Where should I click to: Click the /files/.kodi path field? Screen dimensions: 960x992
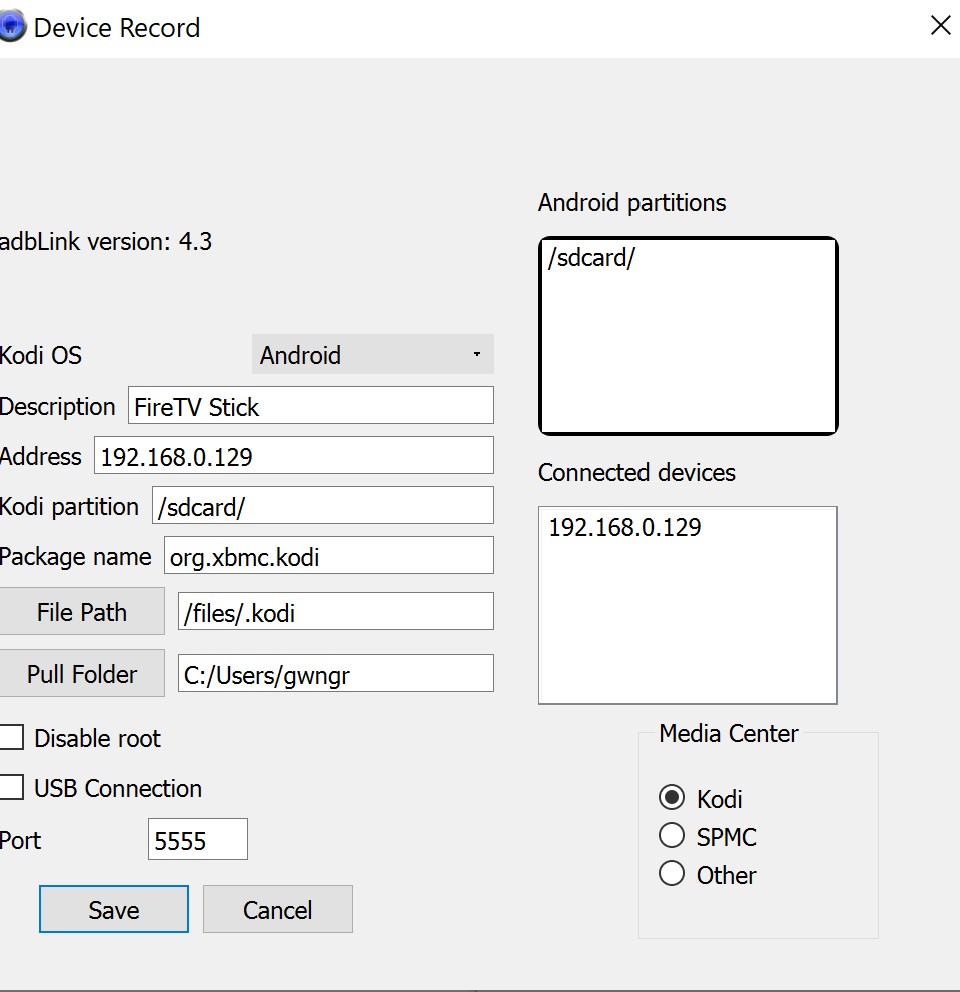pos(335,612)
